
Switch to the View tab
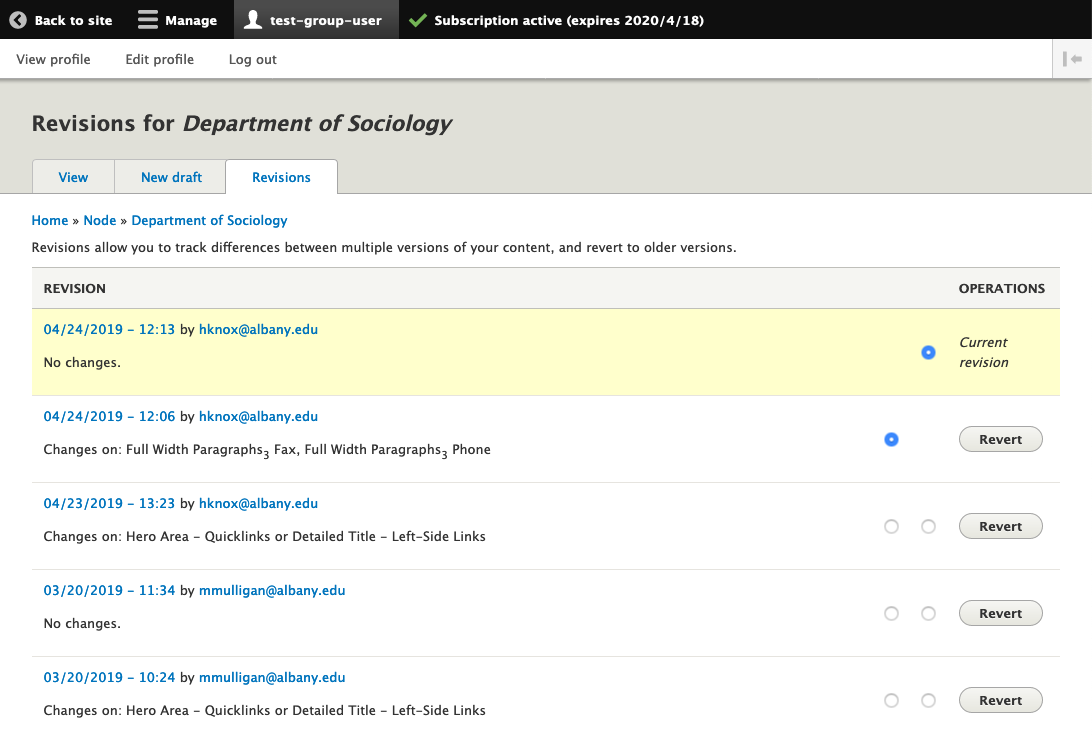[x=73, y=177]
